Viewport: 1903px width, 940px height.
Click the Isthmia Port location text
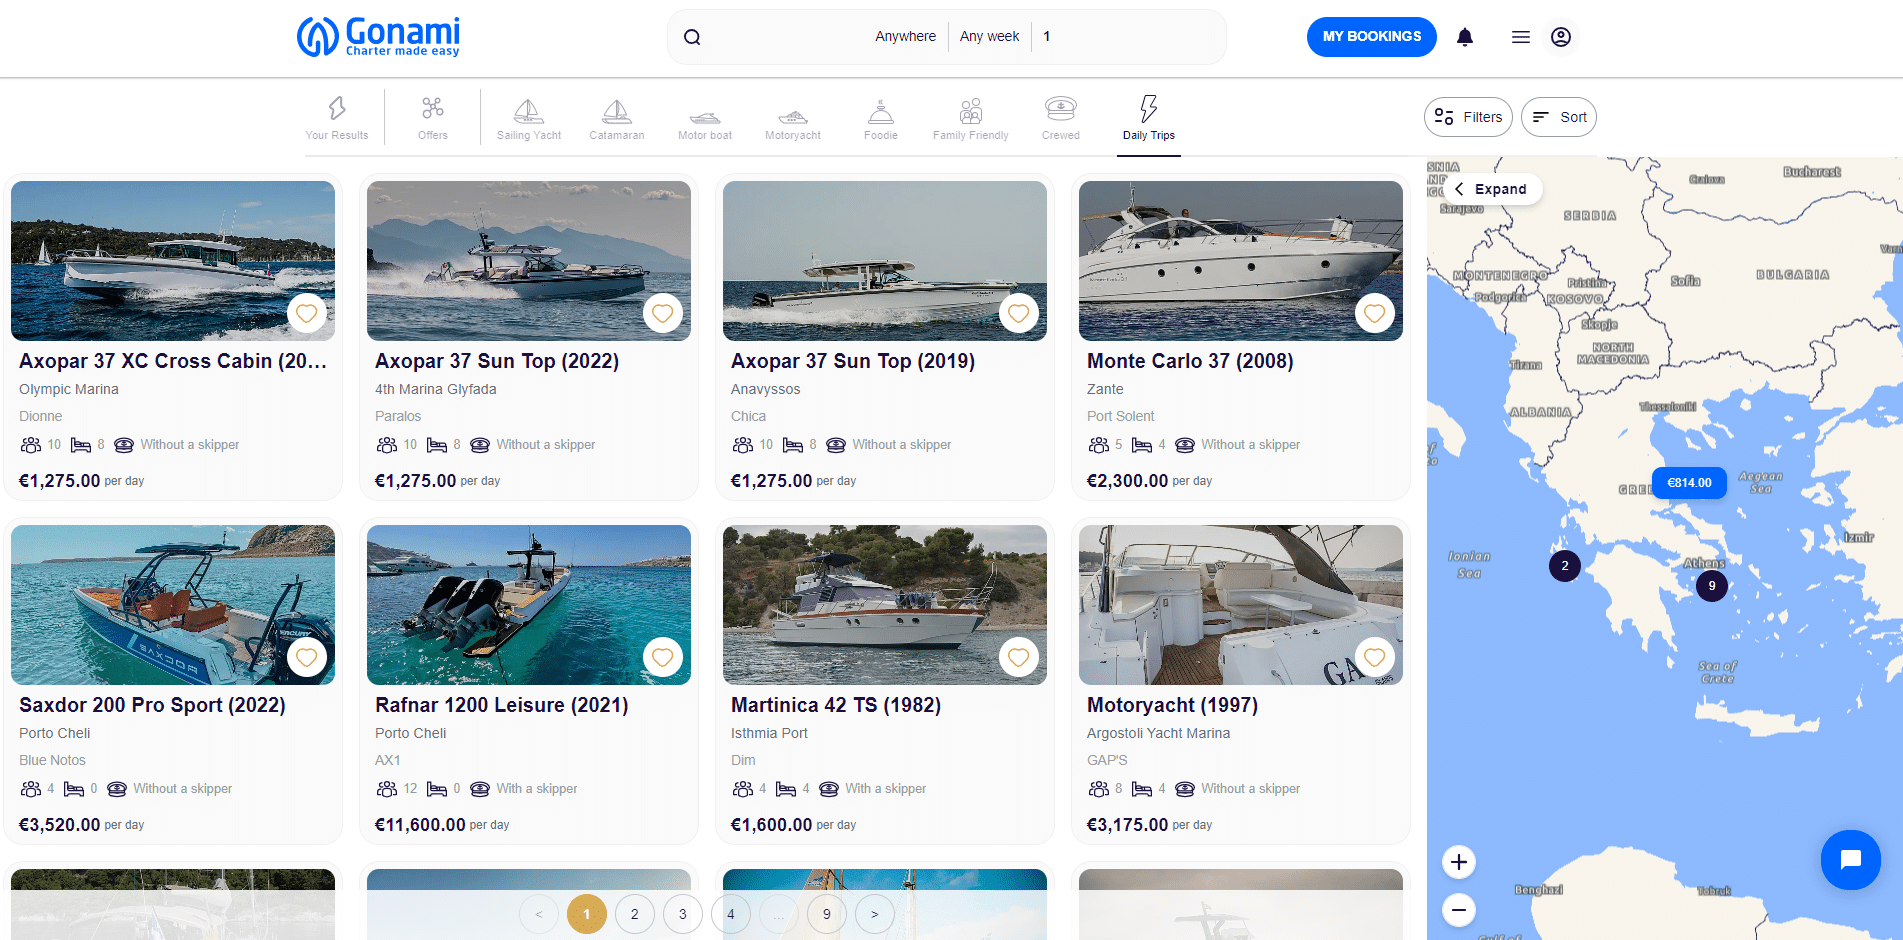click(769, 733)
